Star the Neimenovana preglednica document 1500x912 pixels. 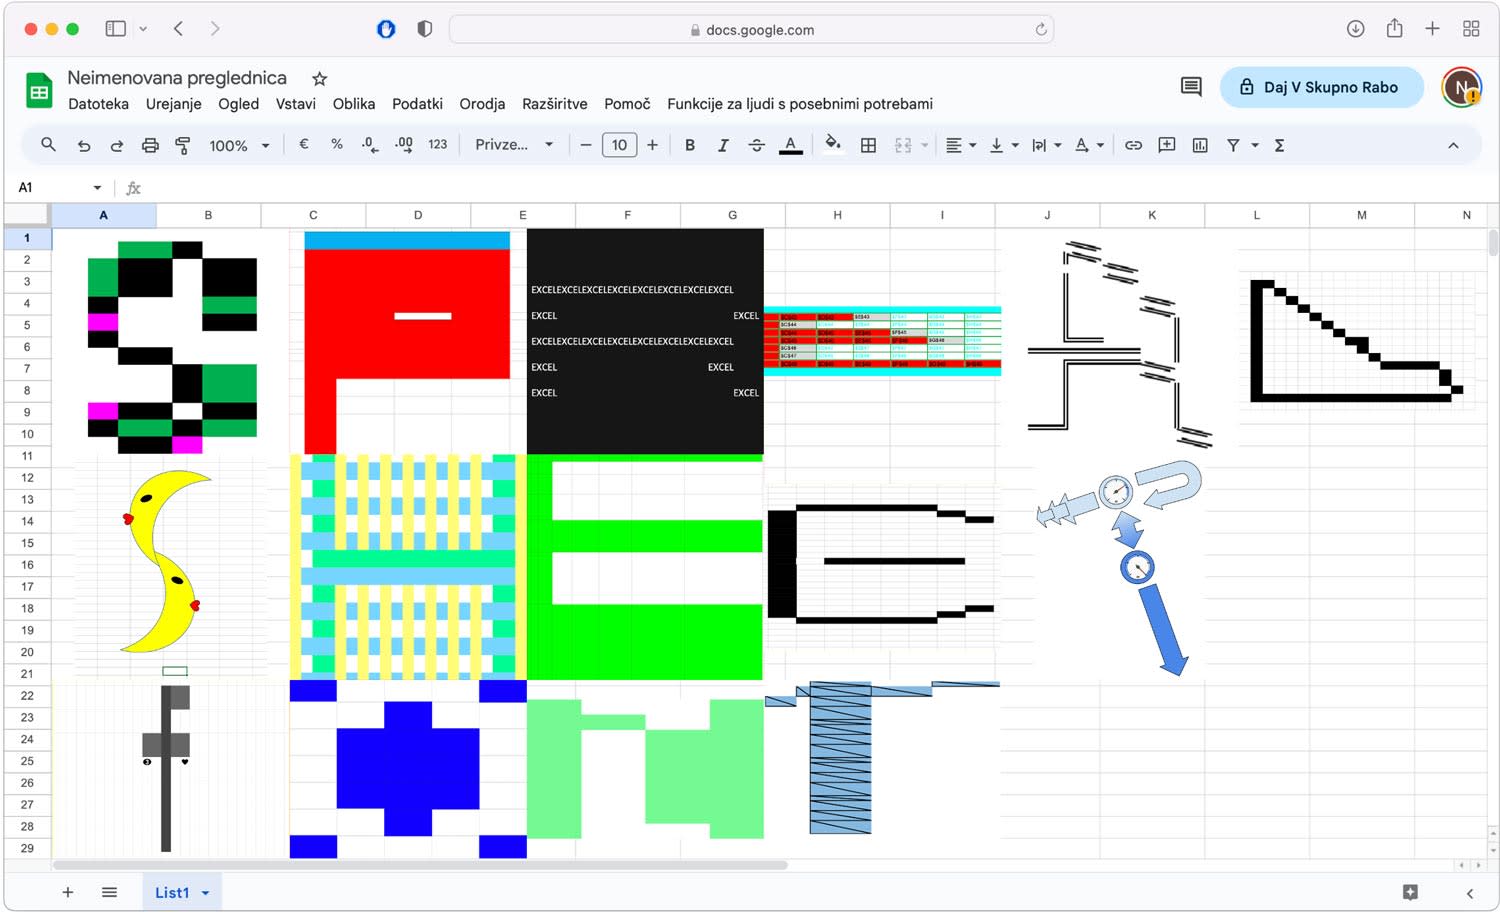point(319,78)
